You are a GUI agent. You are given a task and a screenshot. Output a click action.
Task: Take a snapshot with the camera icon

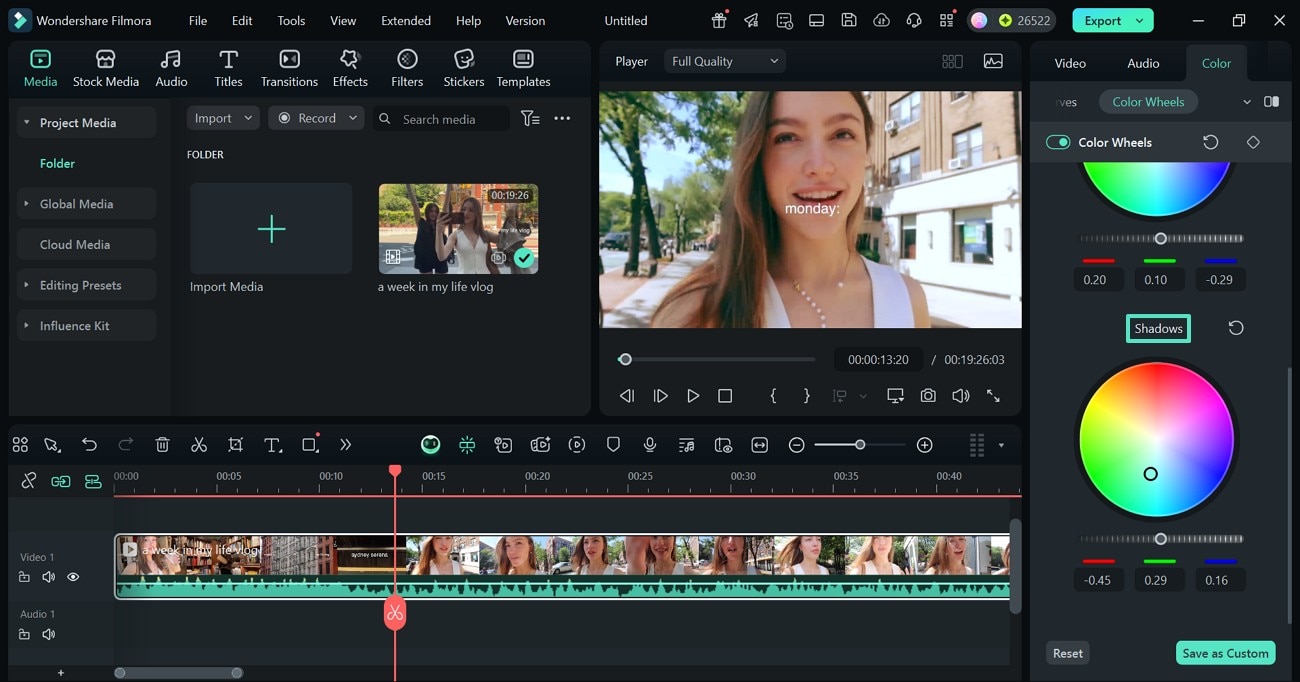click(x=928, y=396)
